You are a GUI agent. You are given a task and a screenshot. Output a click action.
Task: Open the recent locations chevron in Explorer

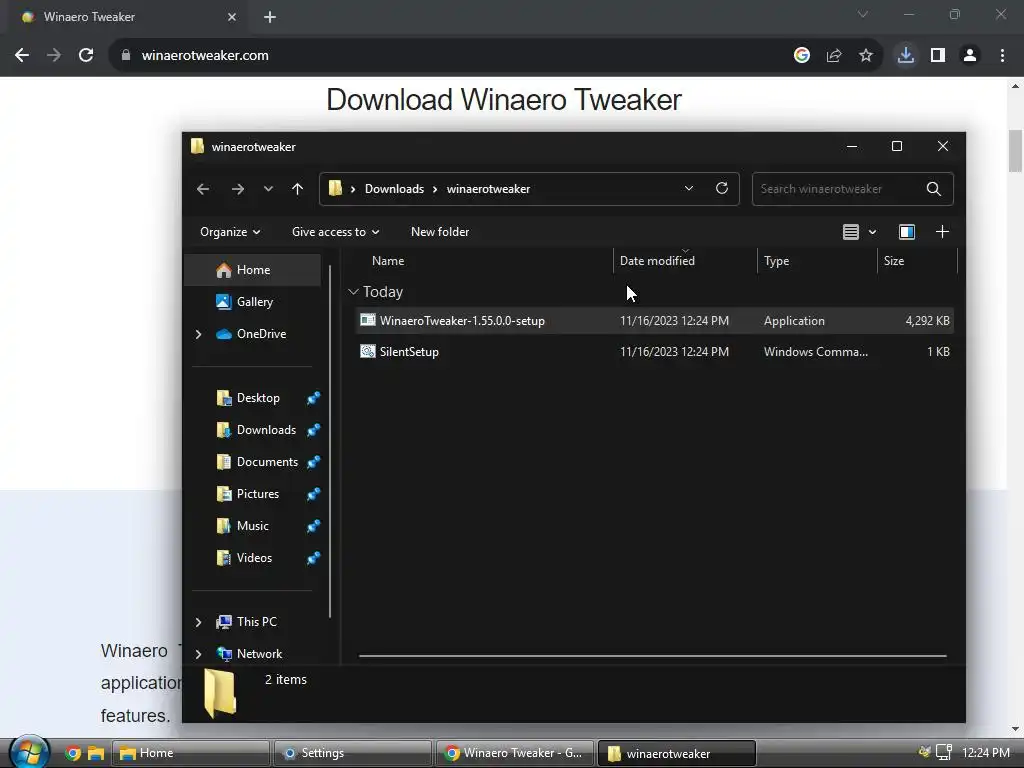pyautogui.click(x=268, y=189)
